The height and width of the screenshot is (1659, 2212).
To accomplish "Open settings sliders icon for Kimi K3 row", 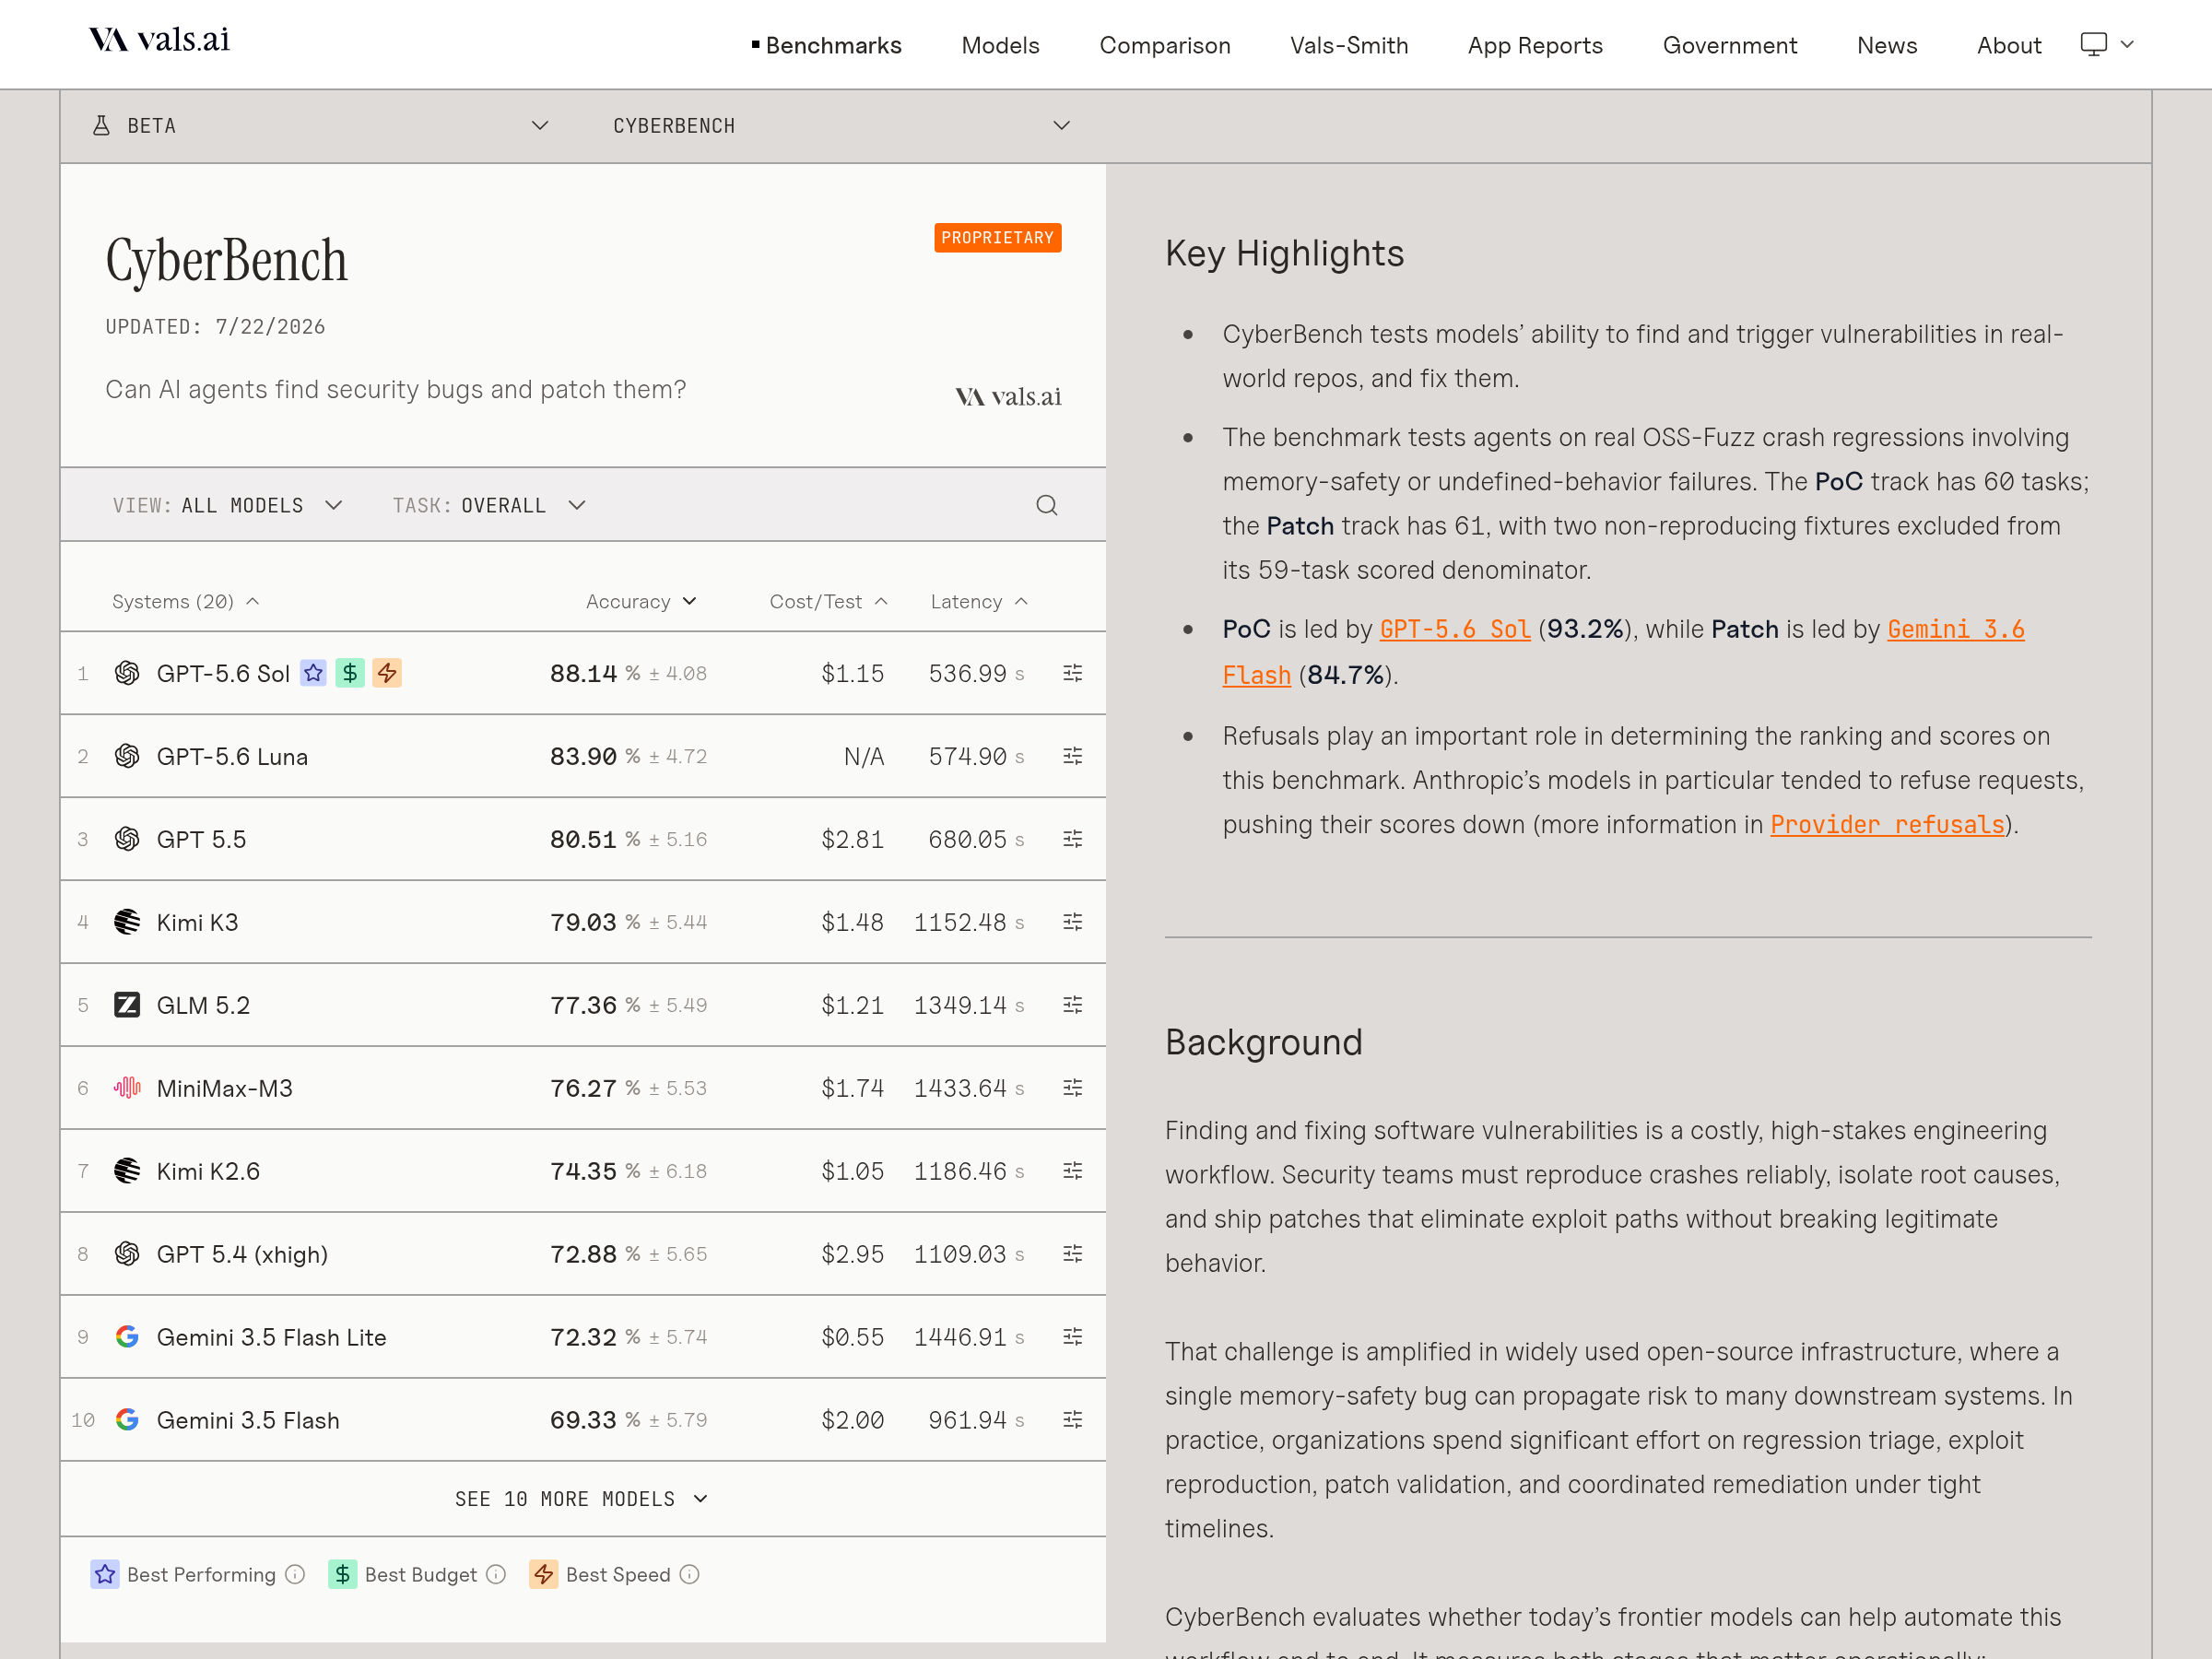I will [x=1072, y=922].
